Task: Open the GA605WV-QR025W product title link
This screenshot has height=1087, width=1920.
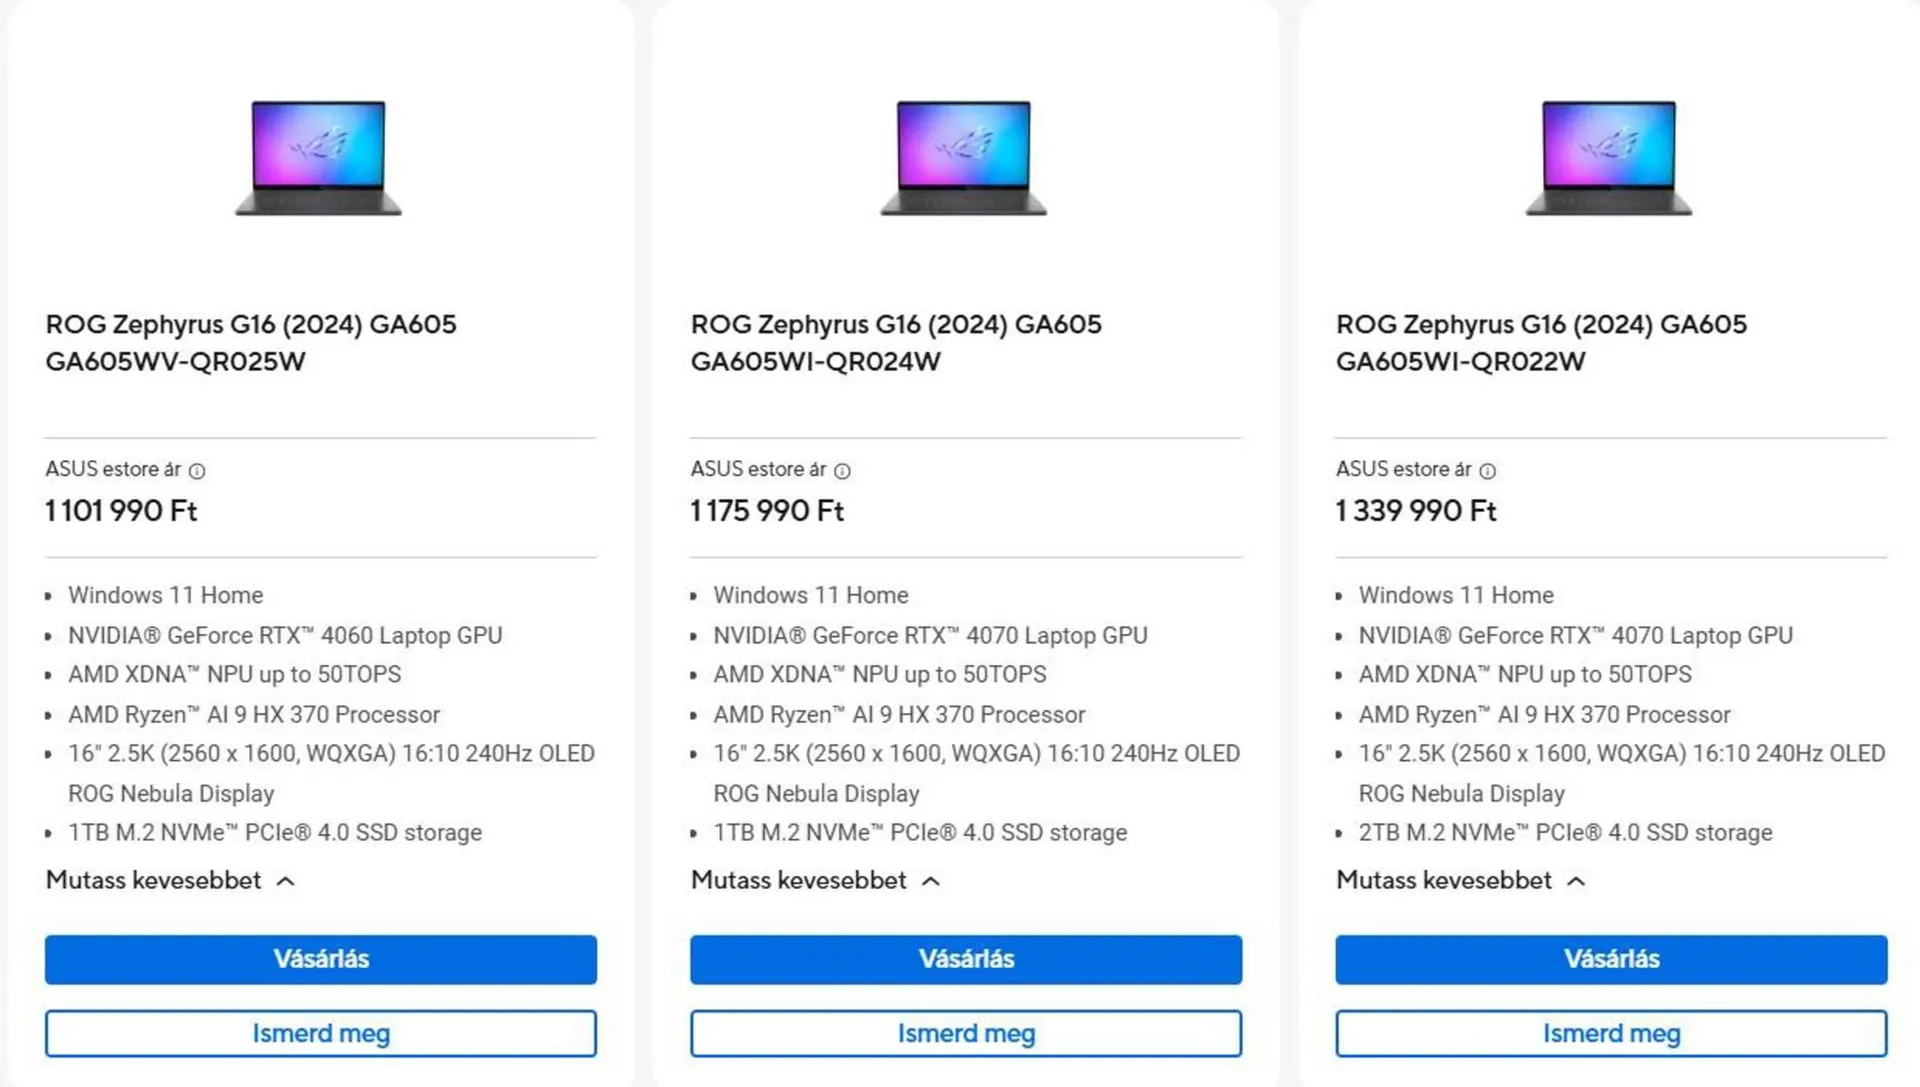Action: click(250, 343)
